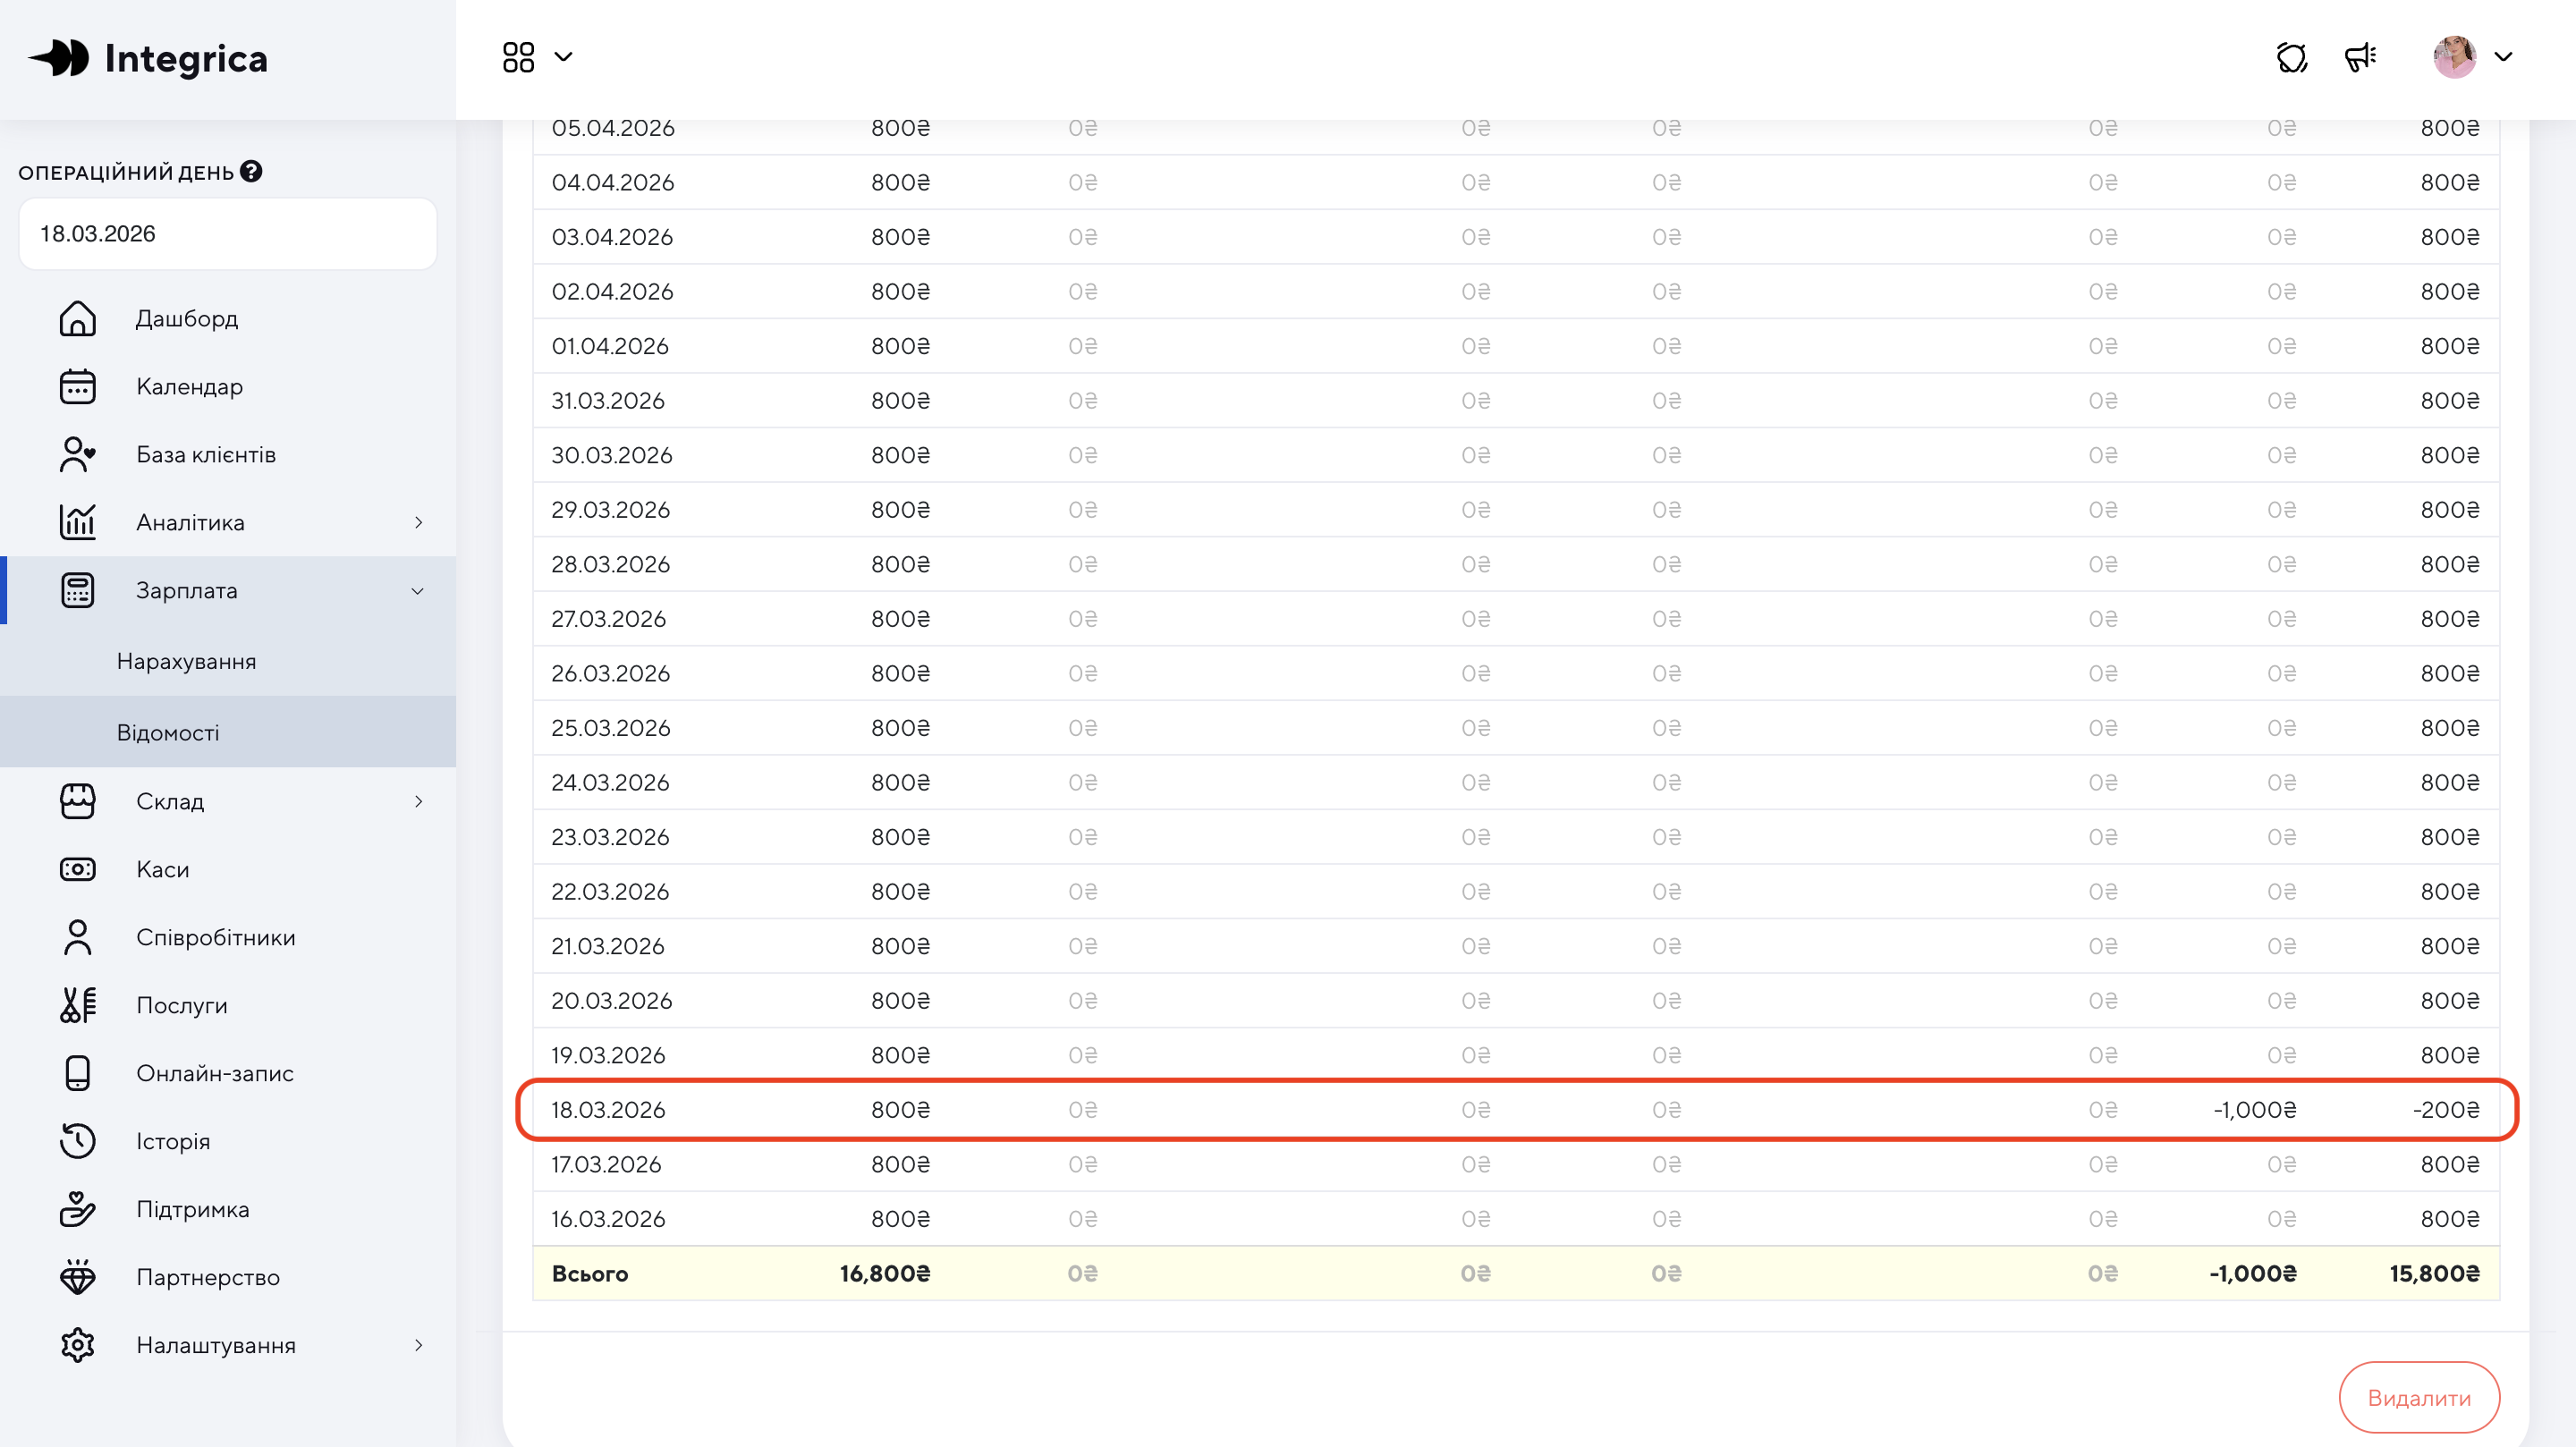This screenshot has width=2576, height=1447.
Task: Click the Дашборд home icon
Action: click(x=77, y=319)
